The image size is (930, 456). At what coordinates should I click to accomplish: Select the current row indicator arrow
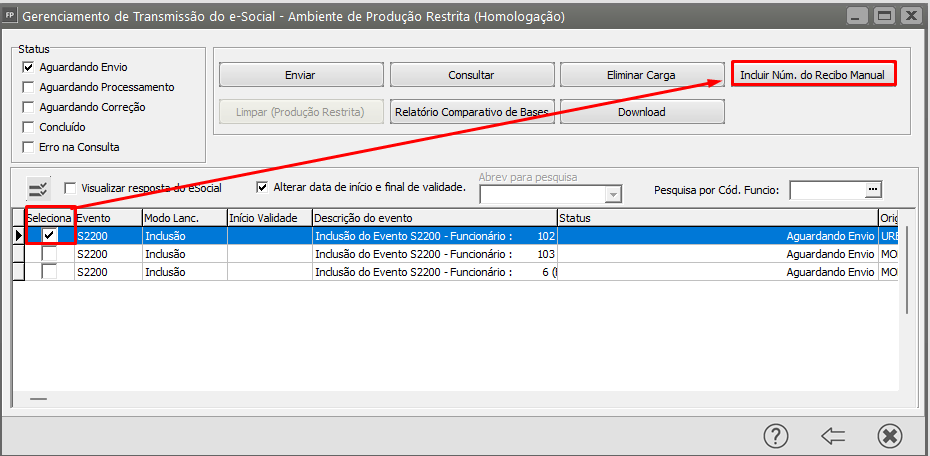[19, 236]
